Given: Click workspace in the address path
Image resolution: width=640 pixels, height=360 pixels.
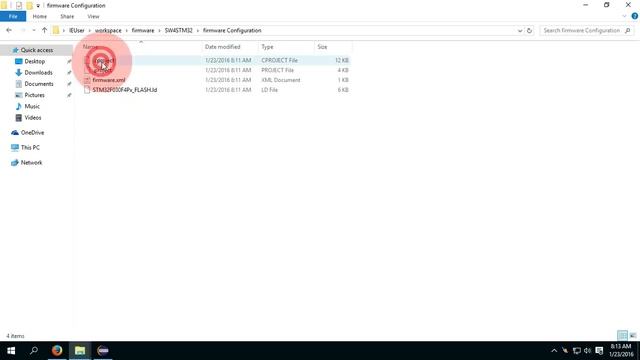Looking at the screenshot, I should click(108, 31).
